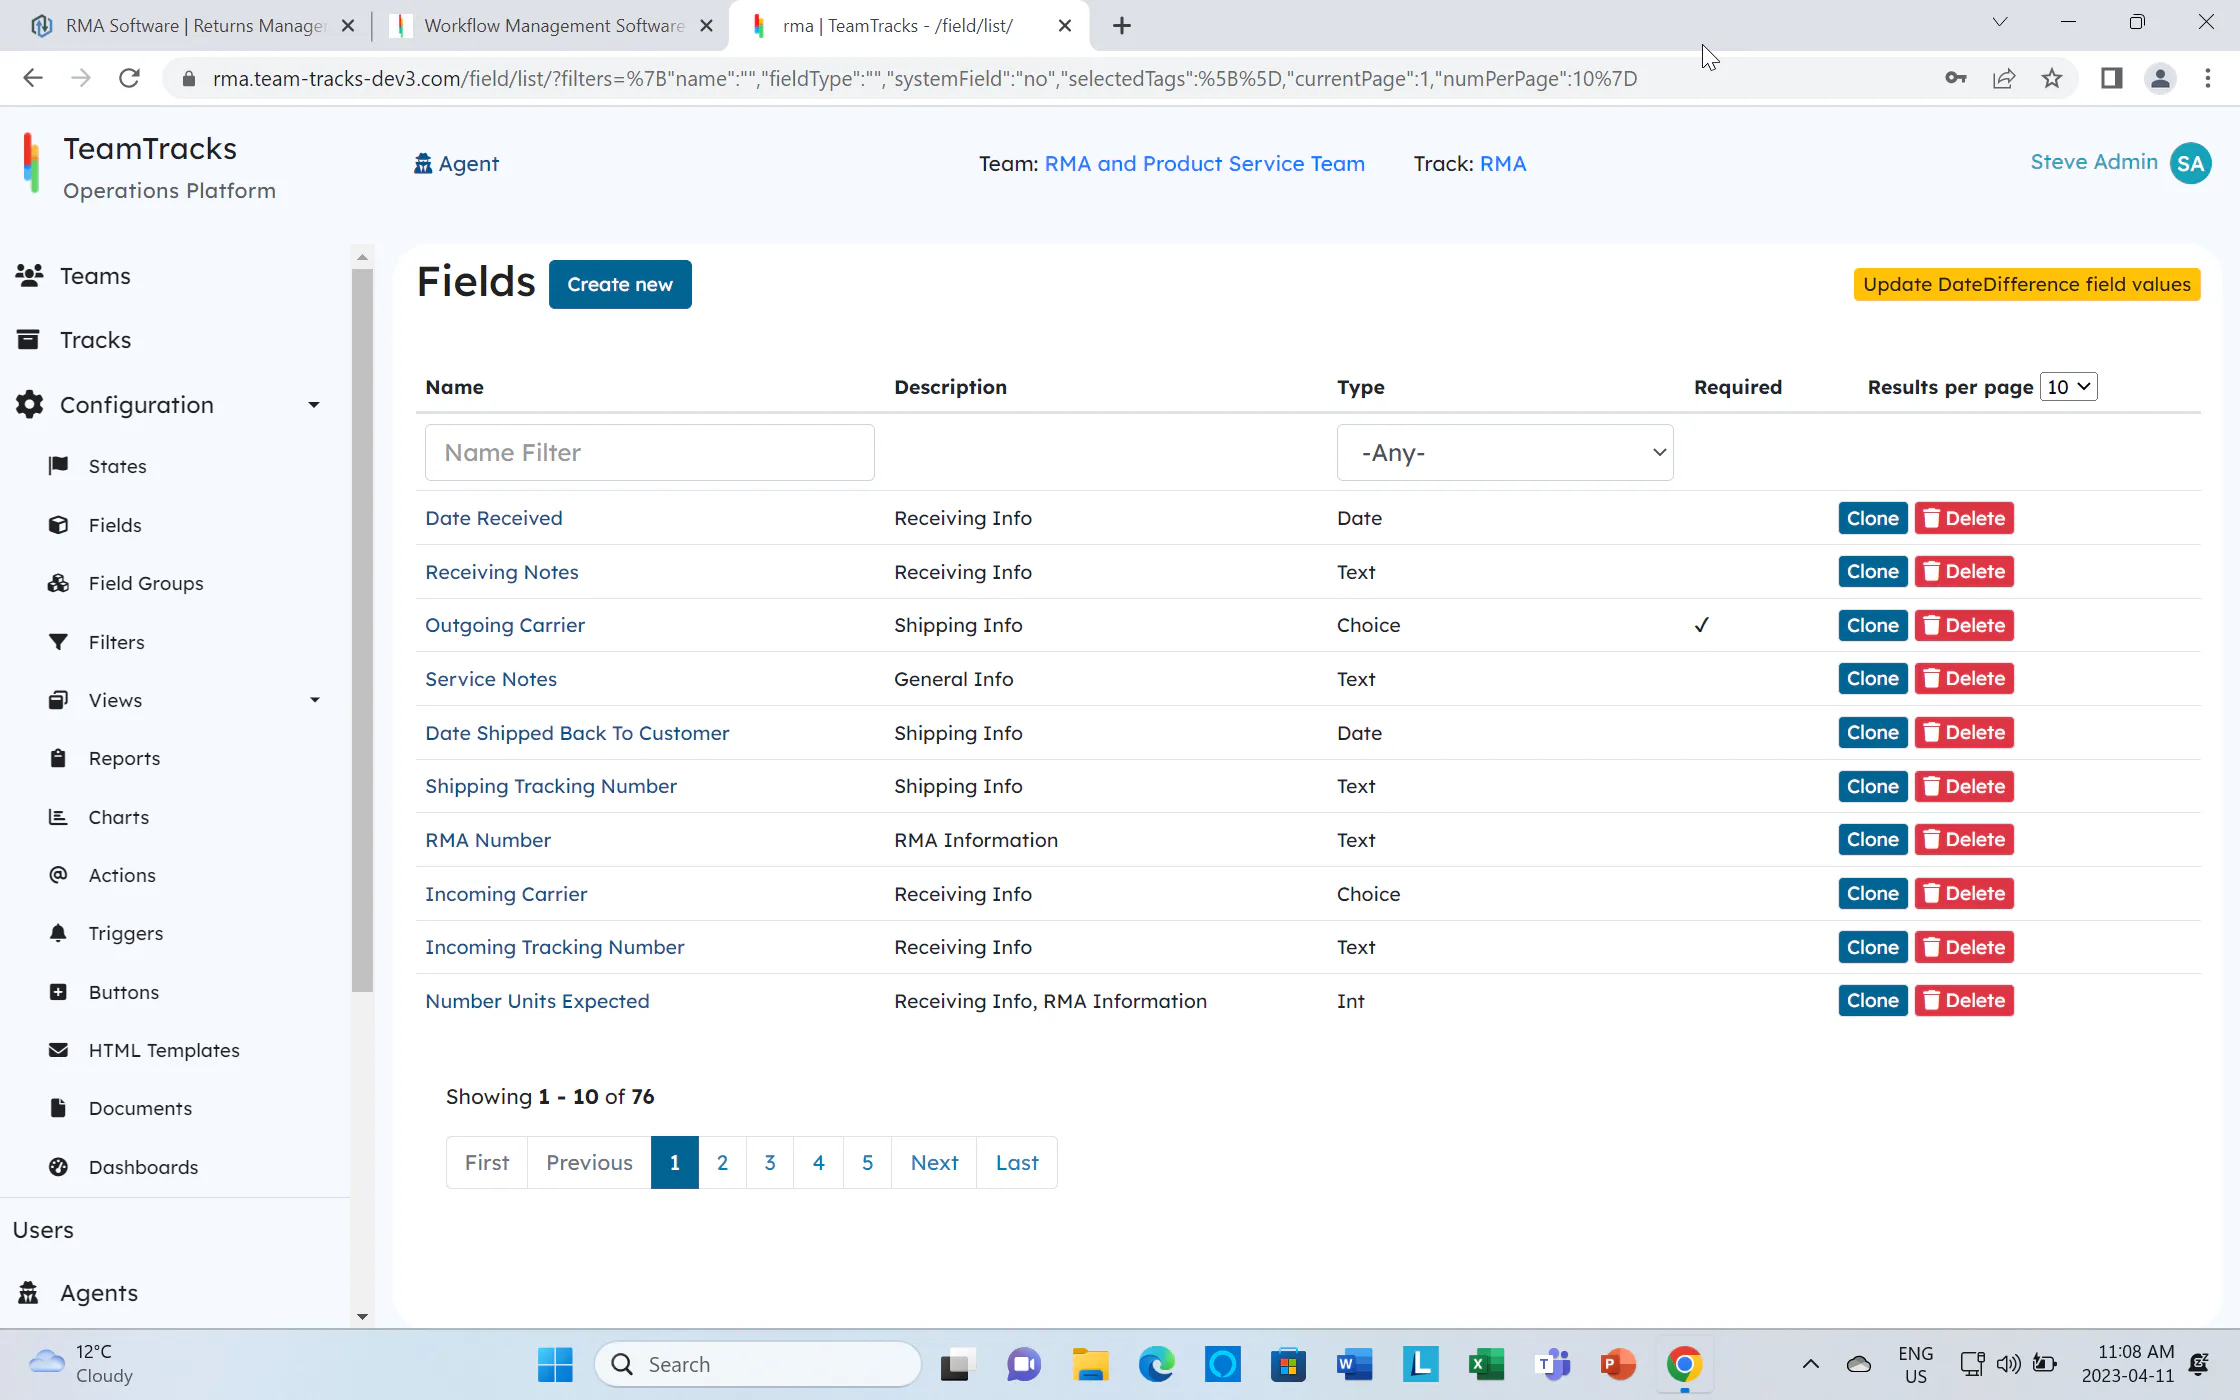Click the Field Groups cubes icon
2240x1400 pixels.
point(59,583)
